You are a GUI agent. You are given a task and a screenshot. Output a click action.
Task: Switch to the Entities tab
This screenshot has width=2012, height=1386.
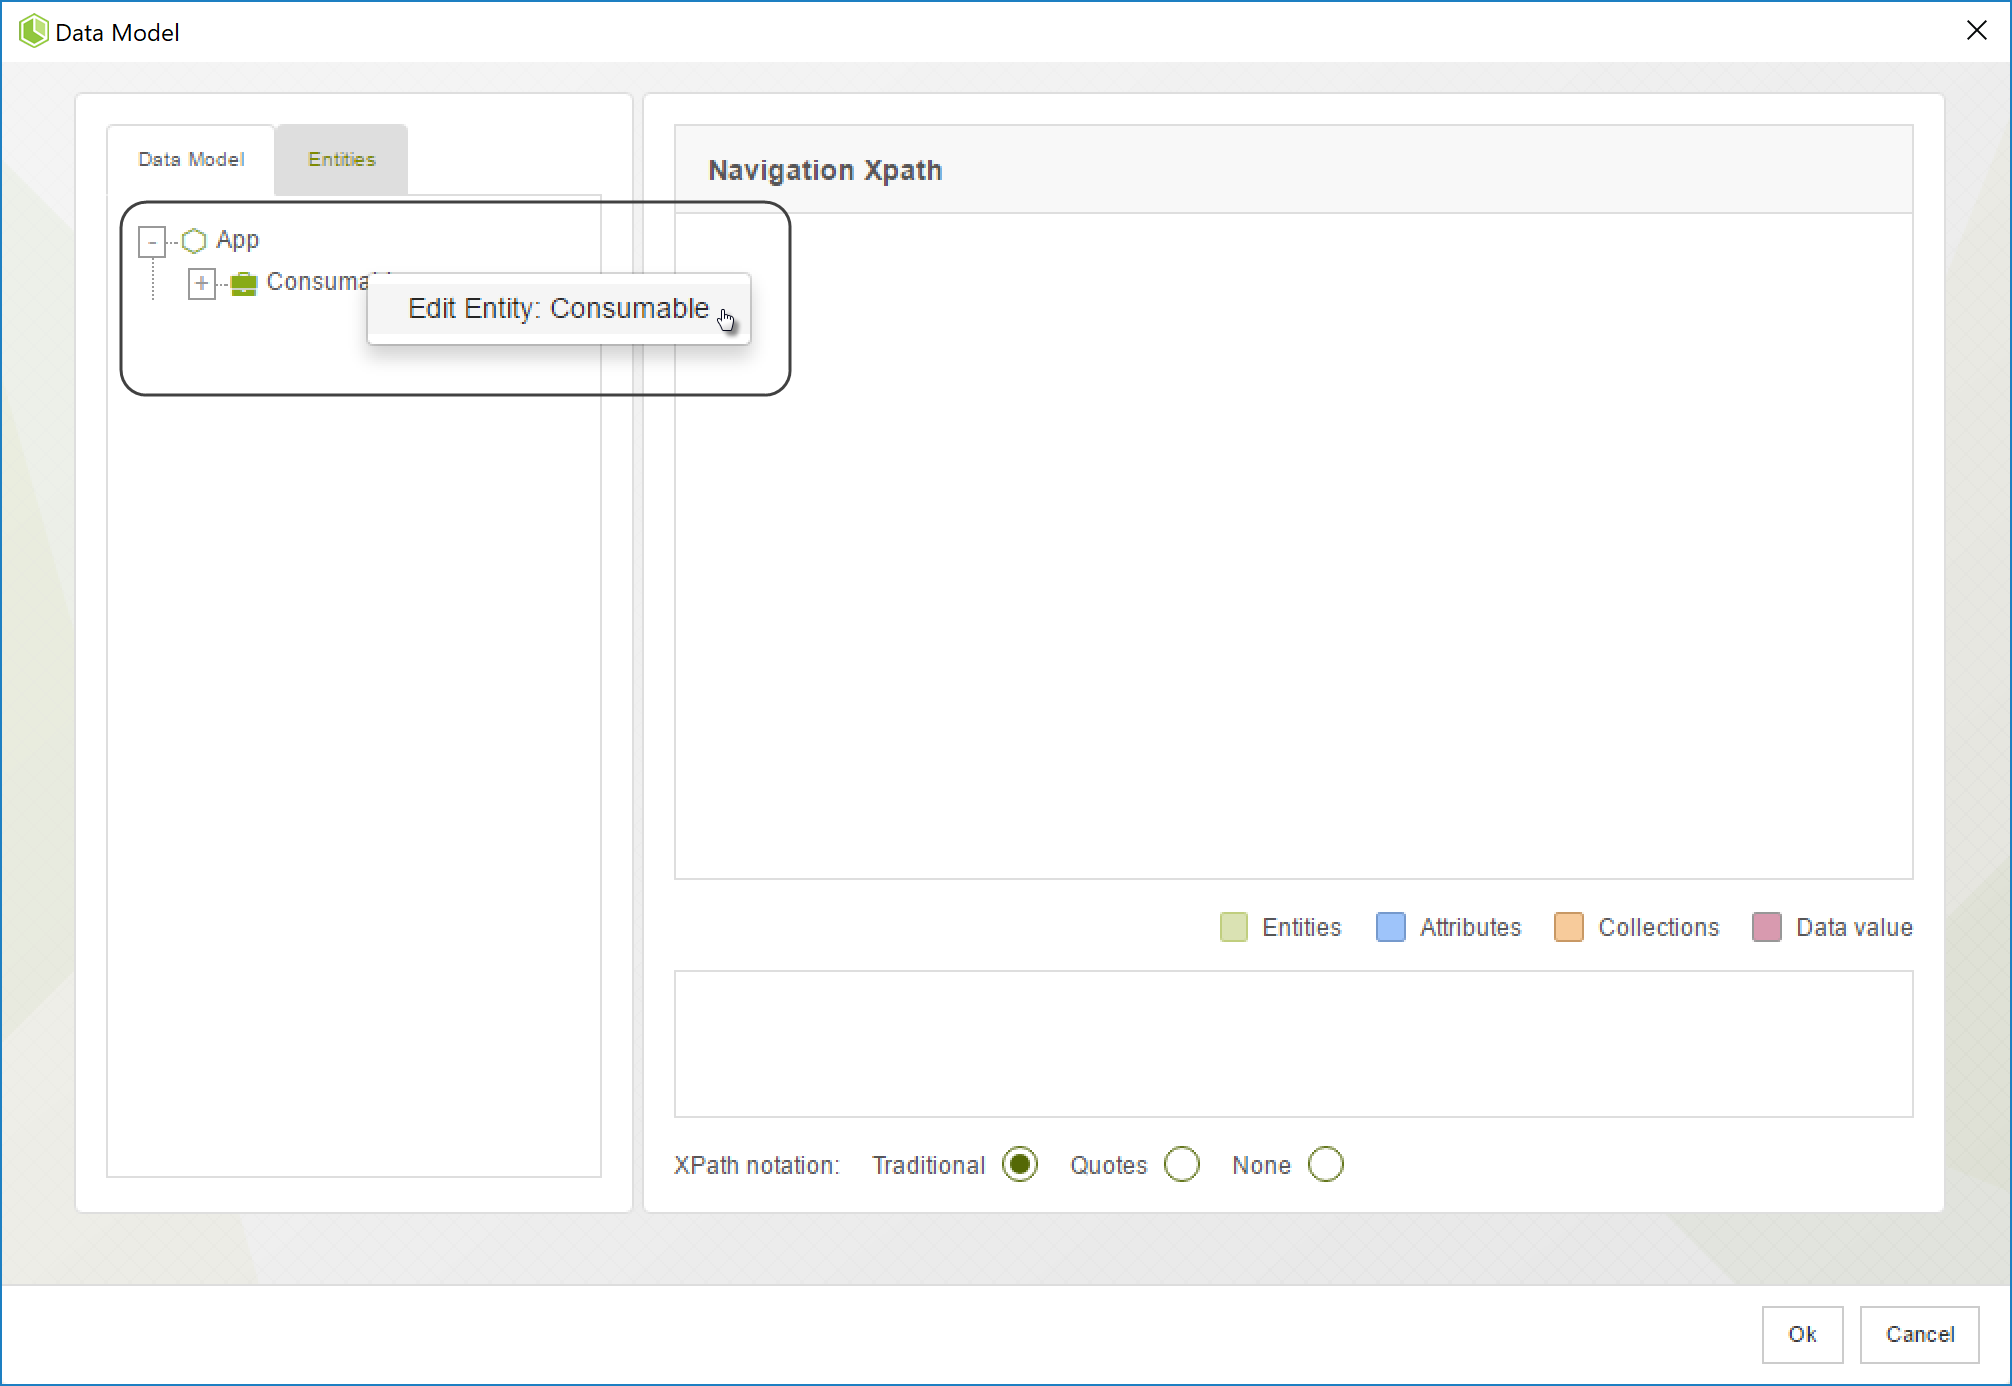(341, 160)
